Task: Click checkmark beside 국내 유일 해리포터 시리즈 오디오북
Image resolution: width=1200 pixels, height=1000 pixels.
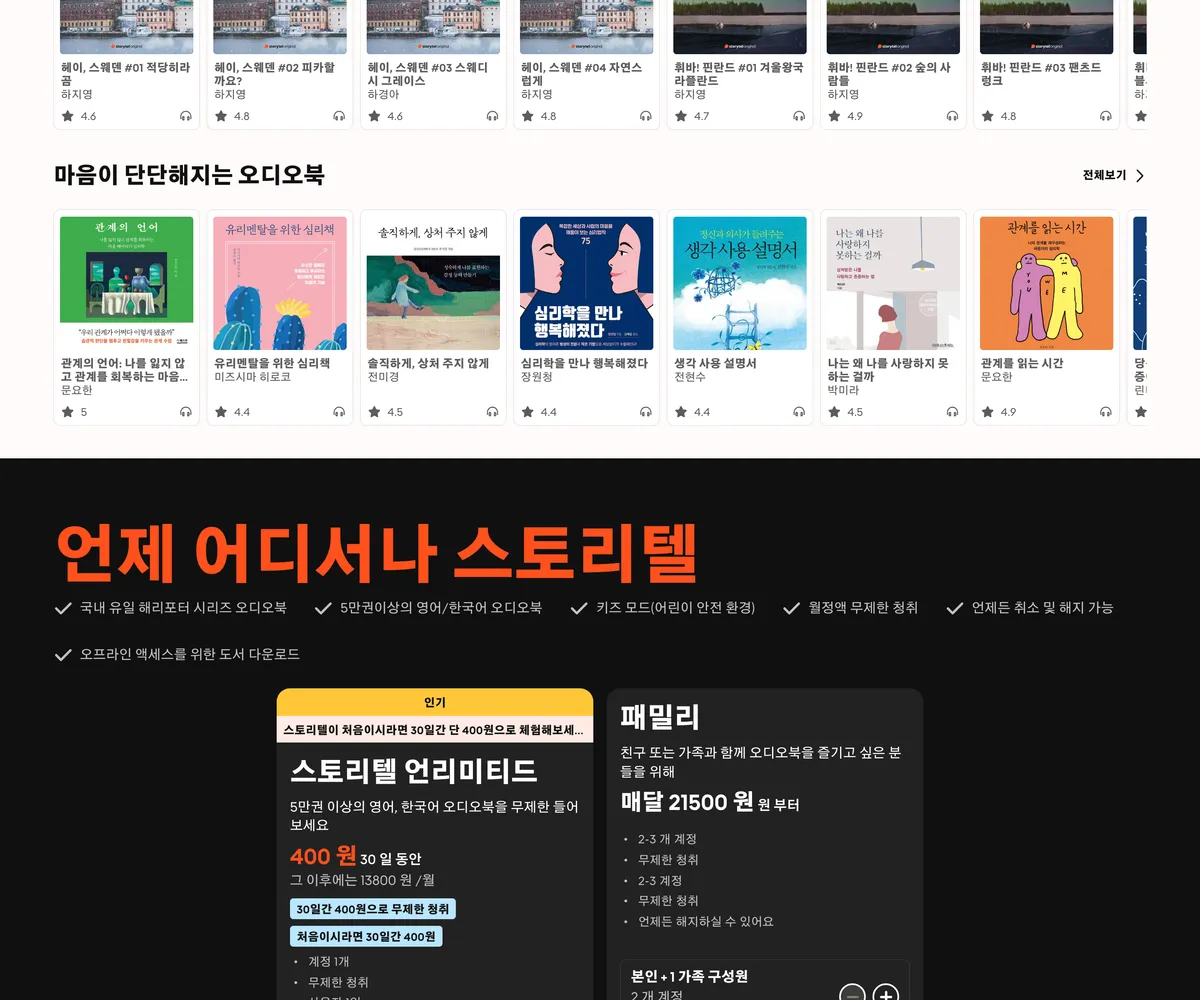Action: [x=63, y=608]
